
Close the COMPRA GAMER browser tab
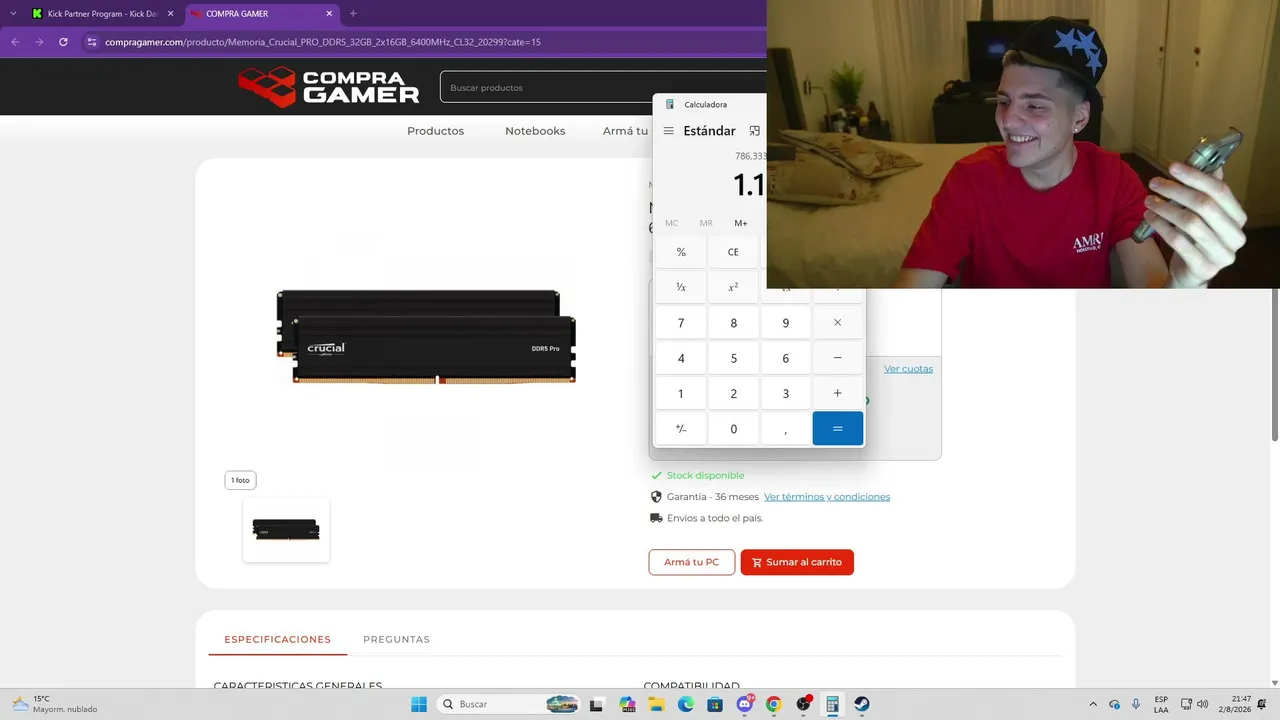329,14
